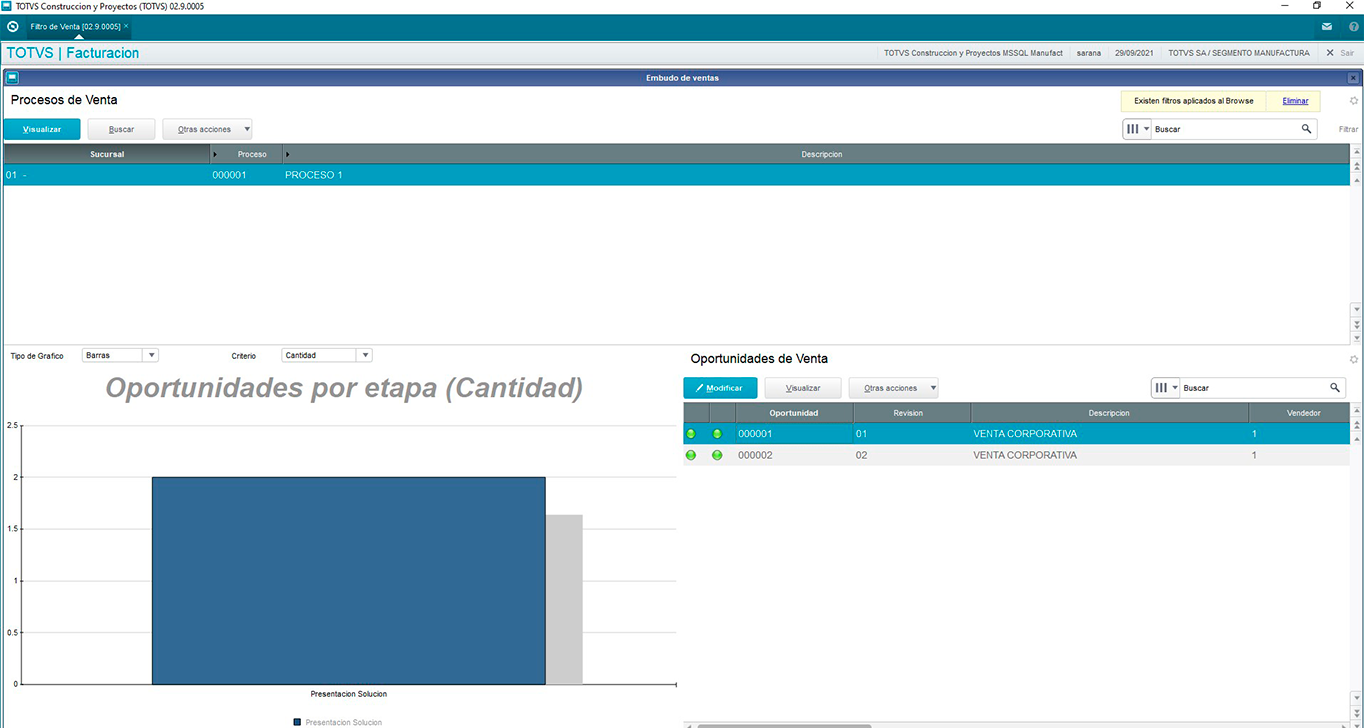Image resolution: width=1365 pixels, height=728 pixels.
Task: Click the Buscar field in Procesos de Venta
Action: click(x=1225, y=129)
